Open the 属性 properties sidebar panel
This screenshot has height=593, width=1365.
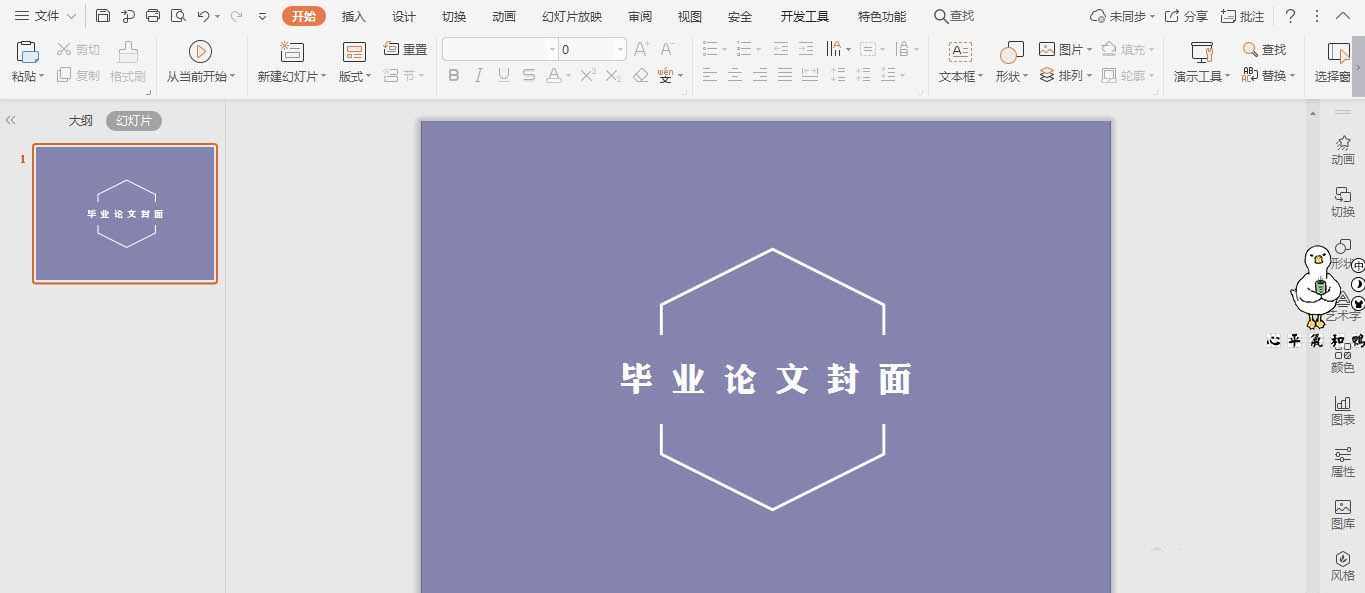click(1343, 462)
